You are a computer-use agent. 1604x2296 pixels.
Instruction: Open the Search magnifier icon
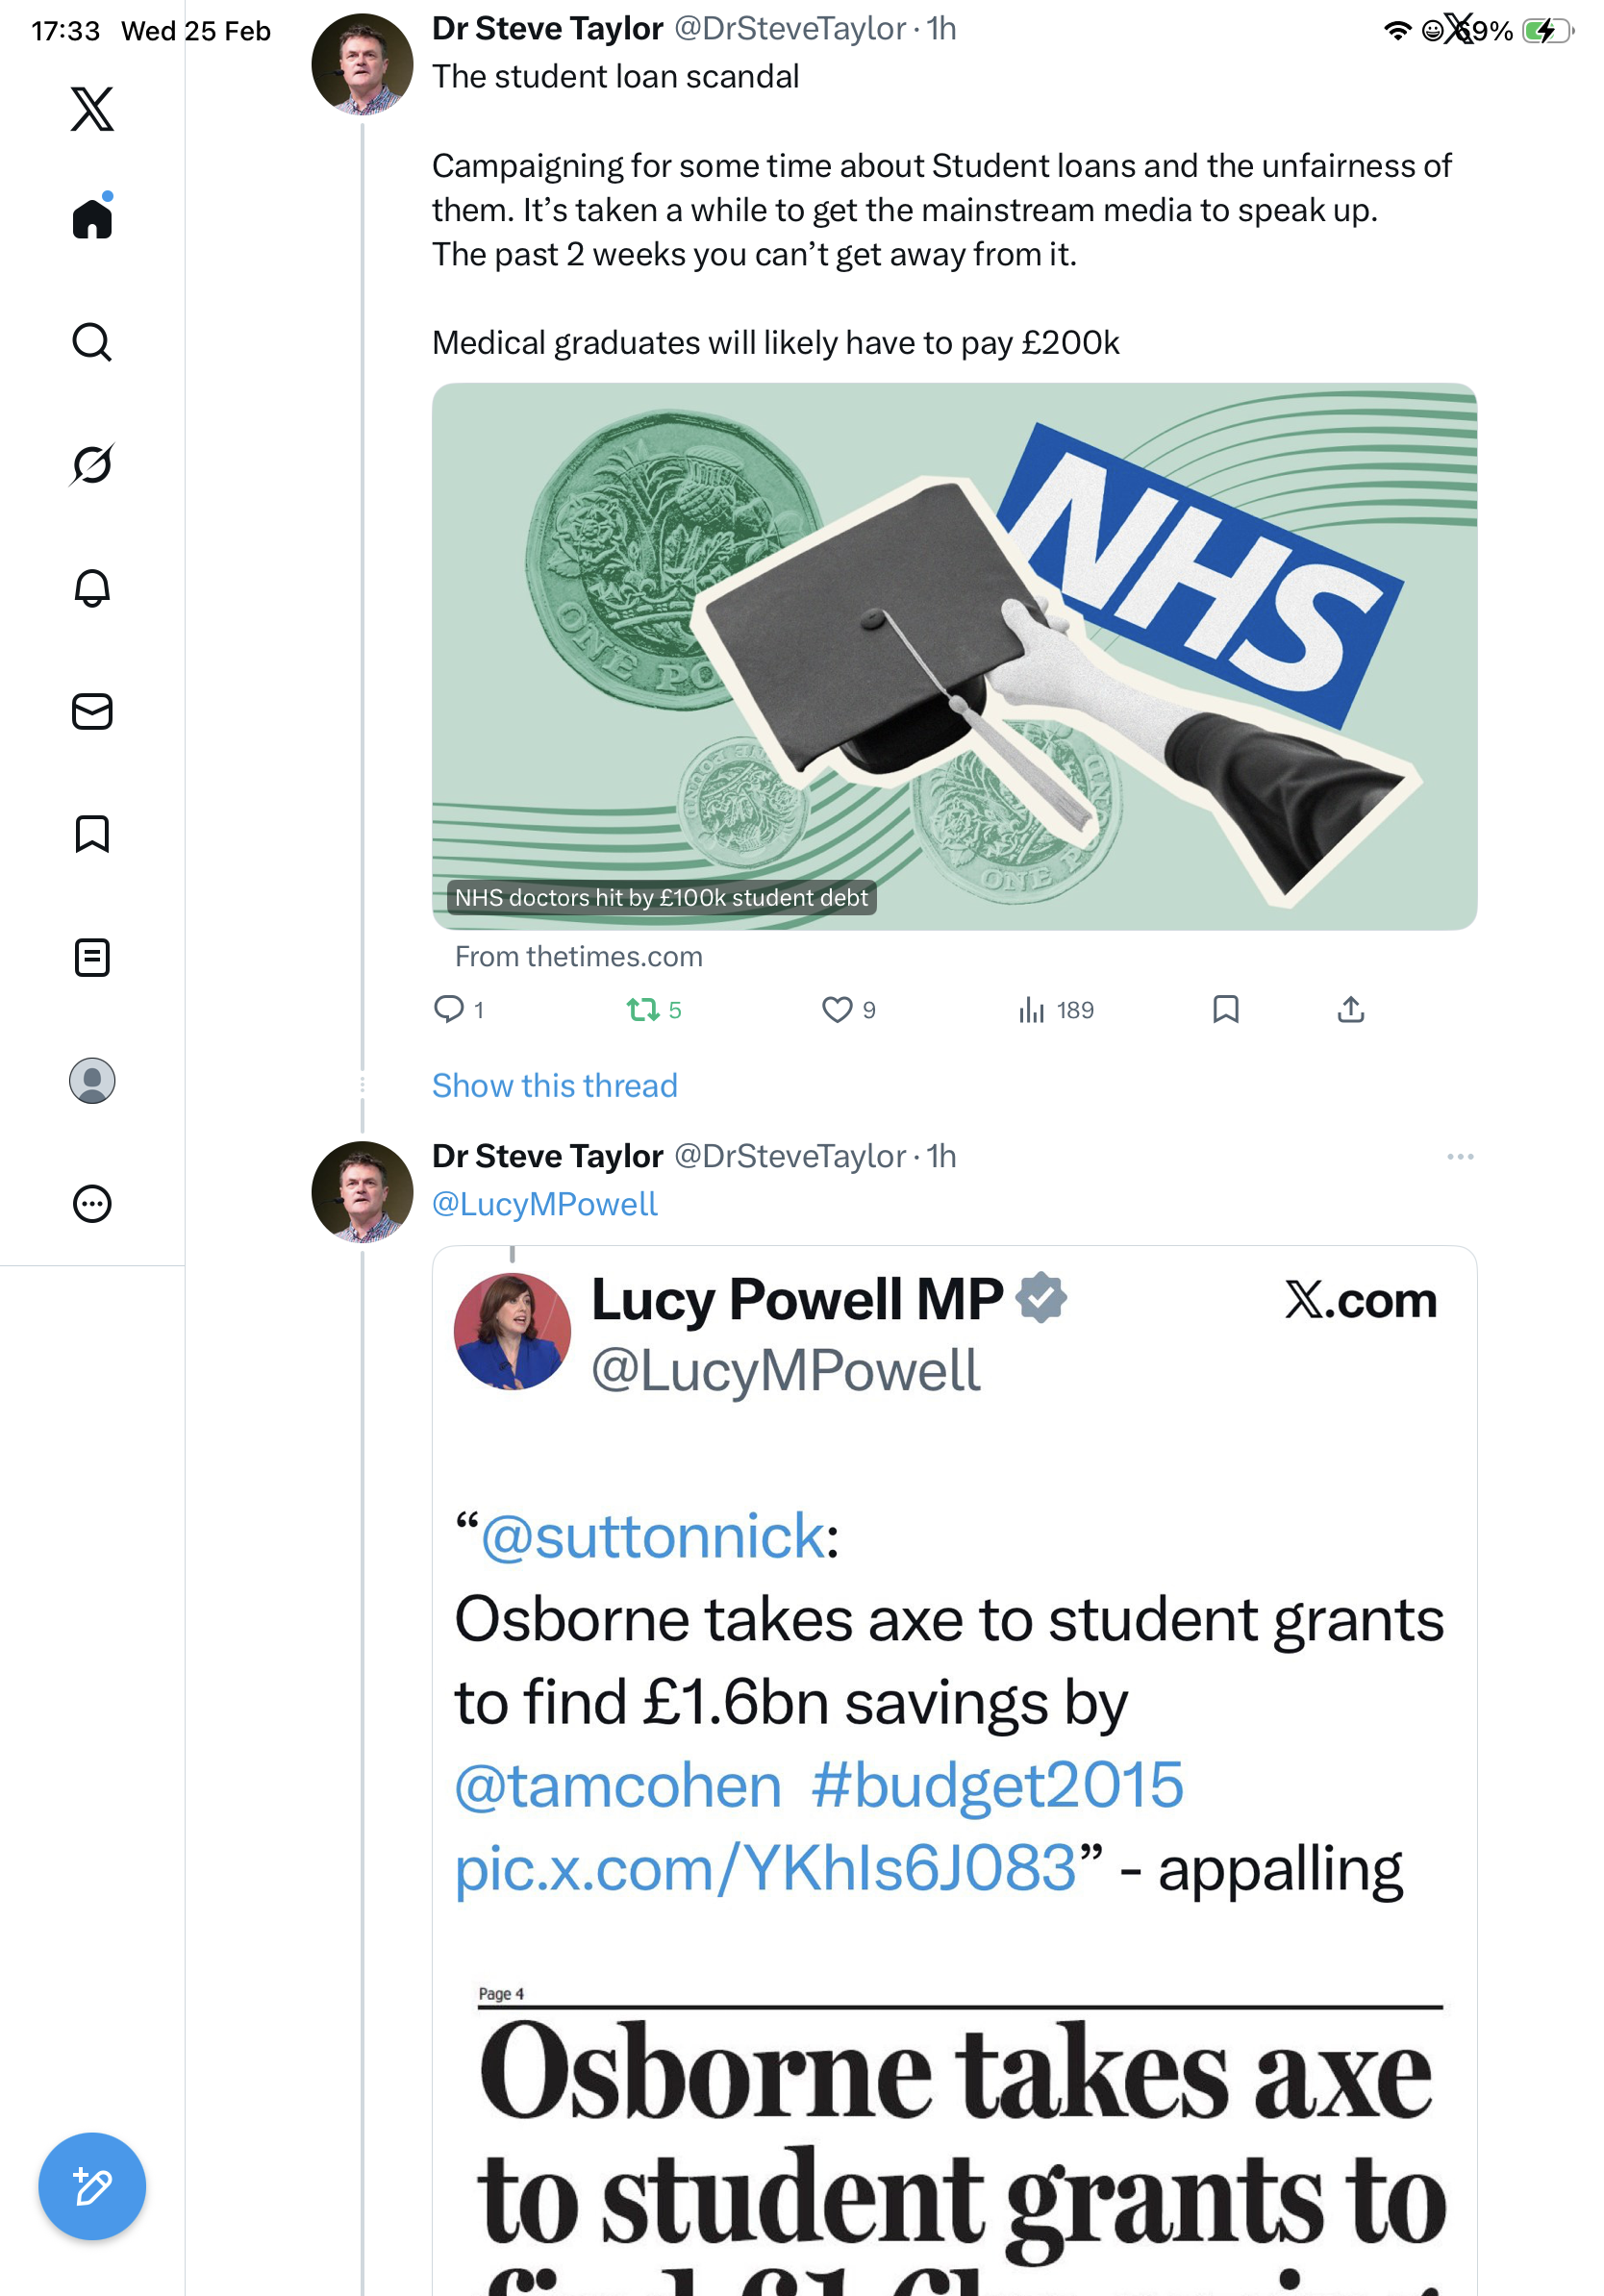pyautogui.click(x=92, y=342)
